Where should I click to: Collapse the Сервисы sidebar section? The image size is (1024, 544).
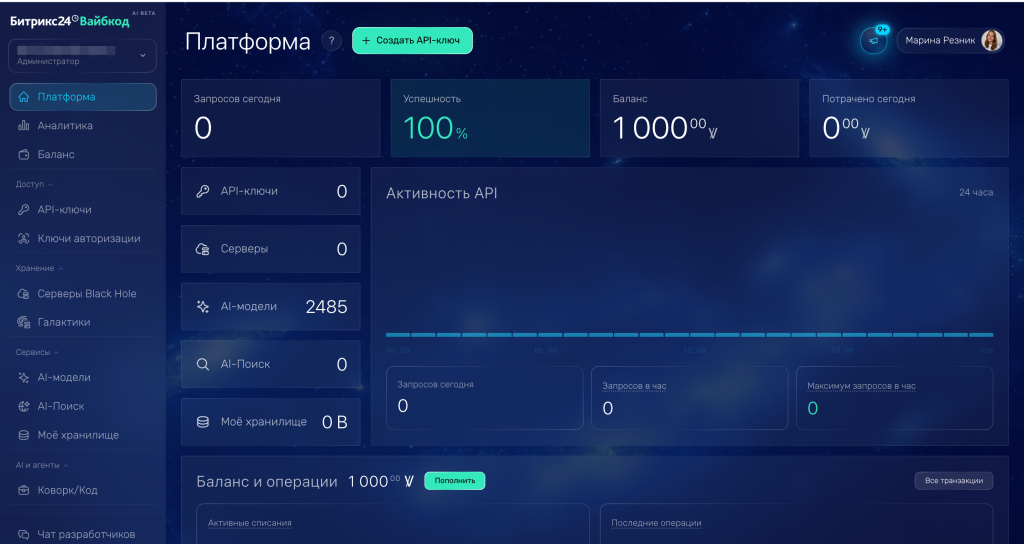(x=37, y=352)
